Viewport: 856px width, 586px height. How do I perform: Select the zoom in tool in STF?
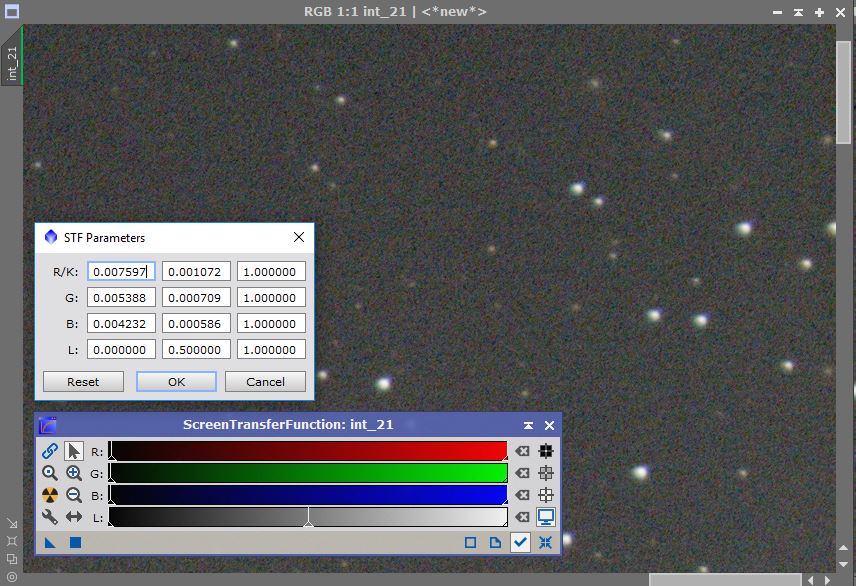click(74, 473)
